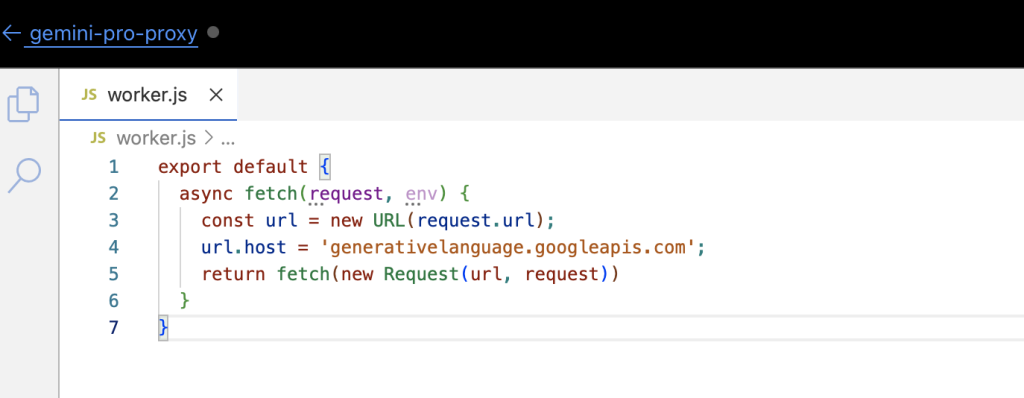The height and width of the screenshot is (398, 1024).
Task: Click worker.js in the breadcrumb
Action: point(156,138)
